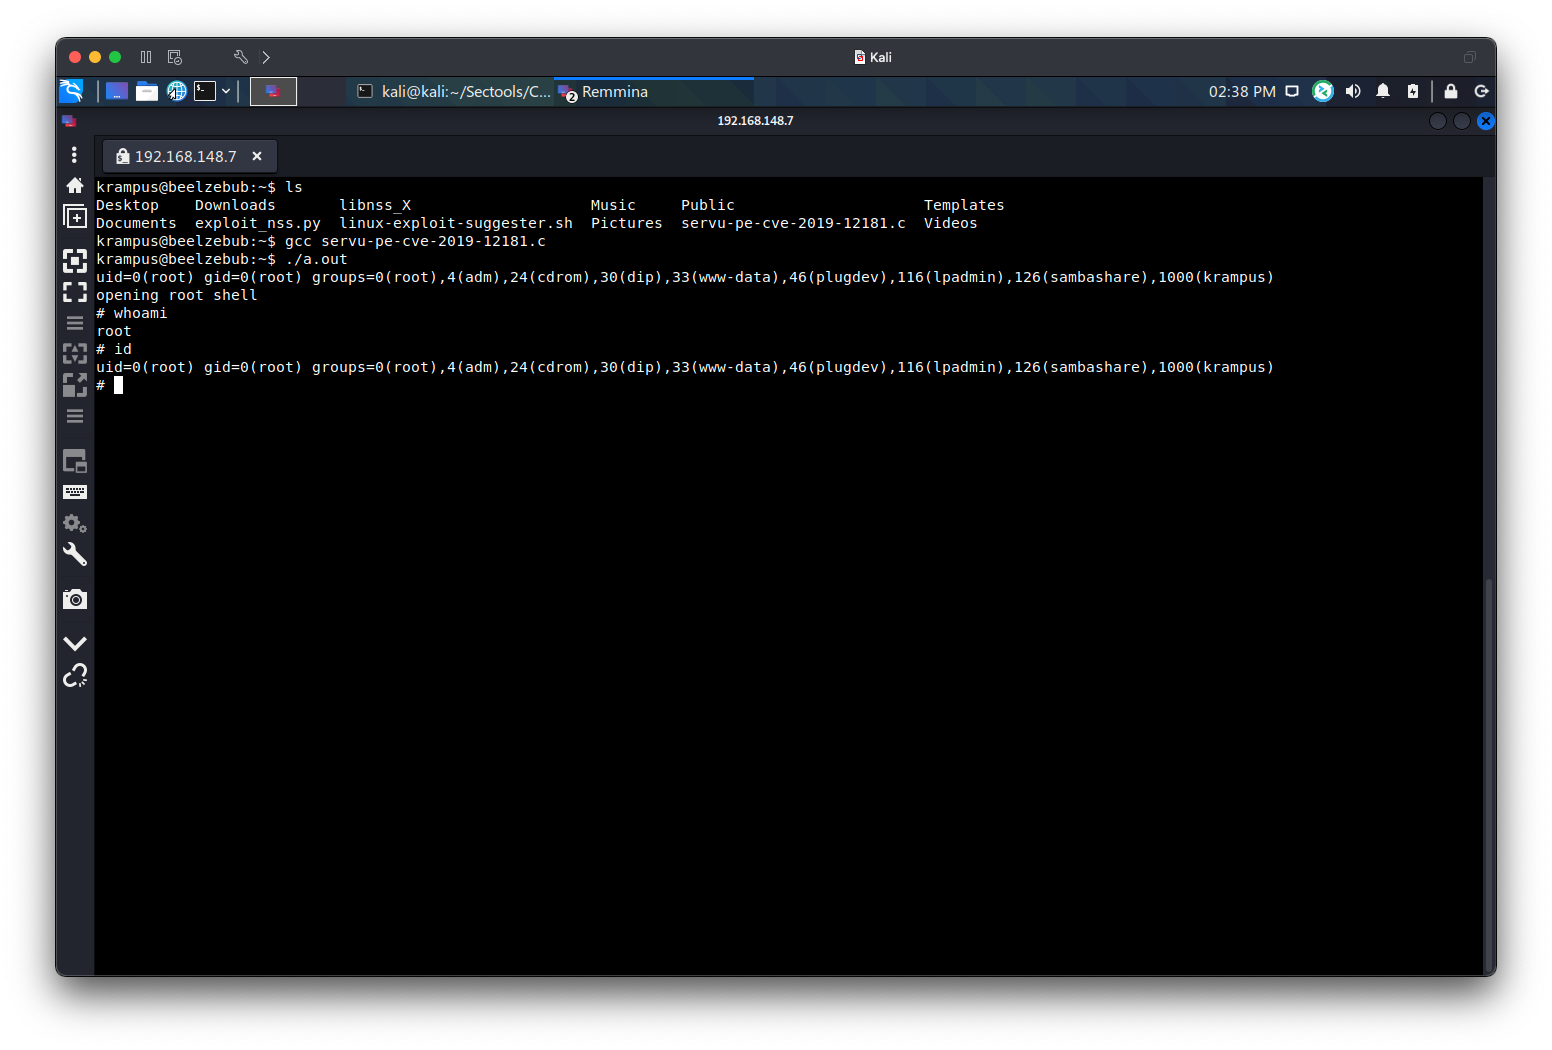
Task: Launch terminal emulator from panel
Action: coord(205,91)
